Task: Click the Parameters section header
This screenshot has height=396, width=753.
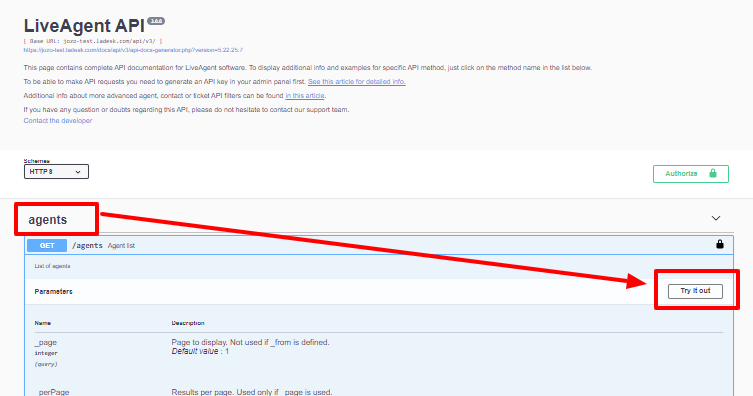Action: [53, 291]
